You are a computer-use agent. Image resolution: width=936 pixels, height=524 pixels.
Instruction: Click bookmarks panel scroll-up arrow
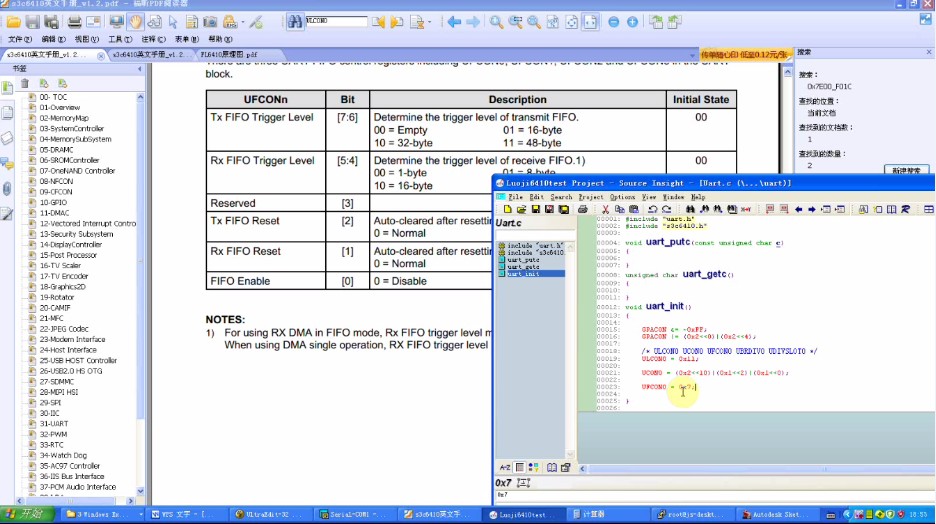(x=140, y=97)
